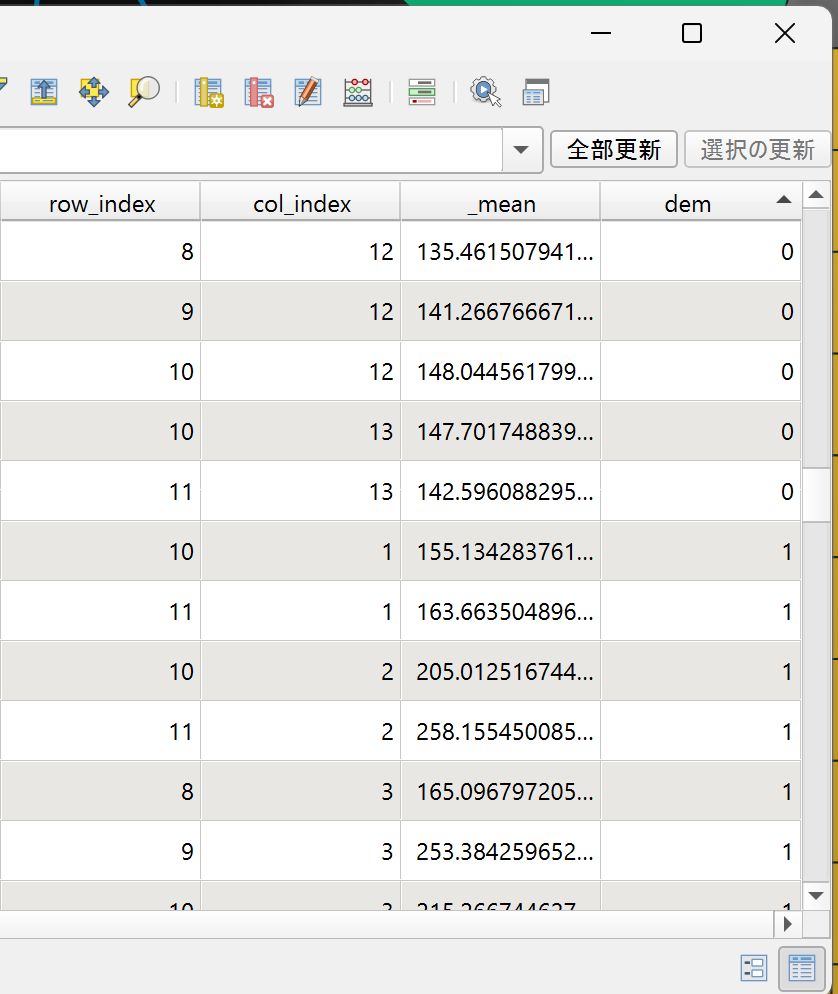
Task: Select cell 205.012516744...
Action: 501,672
